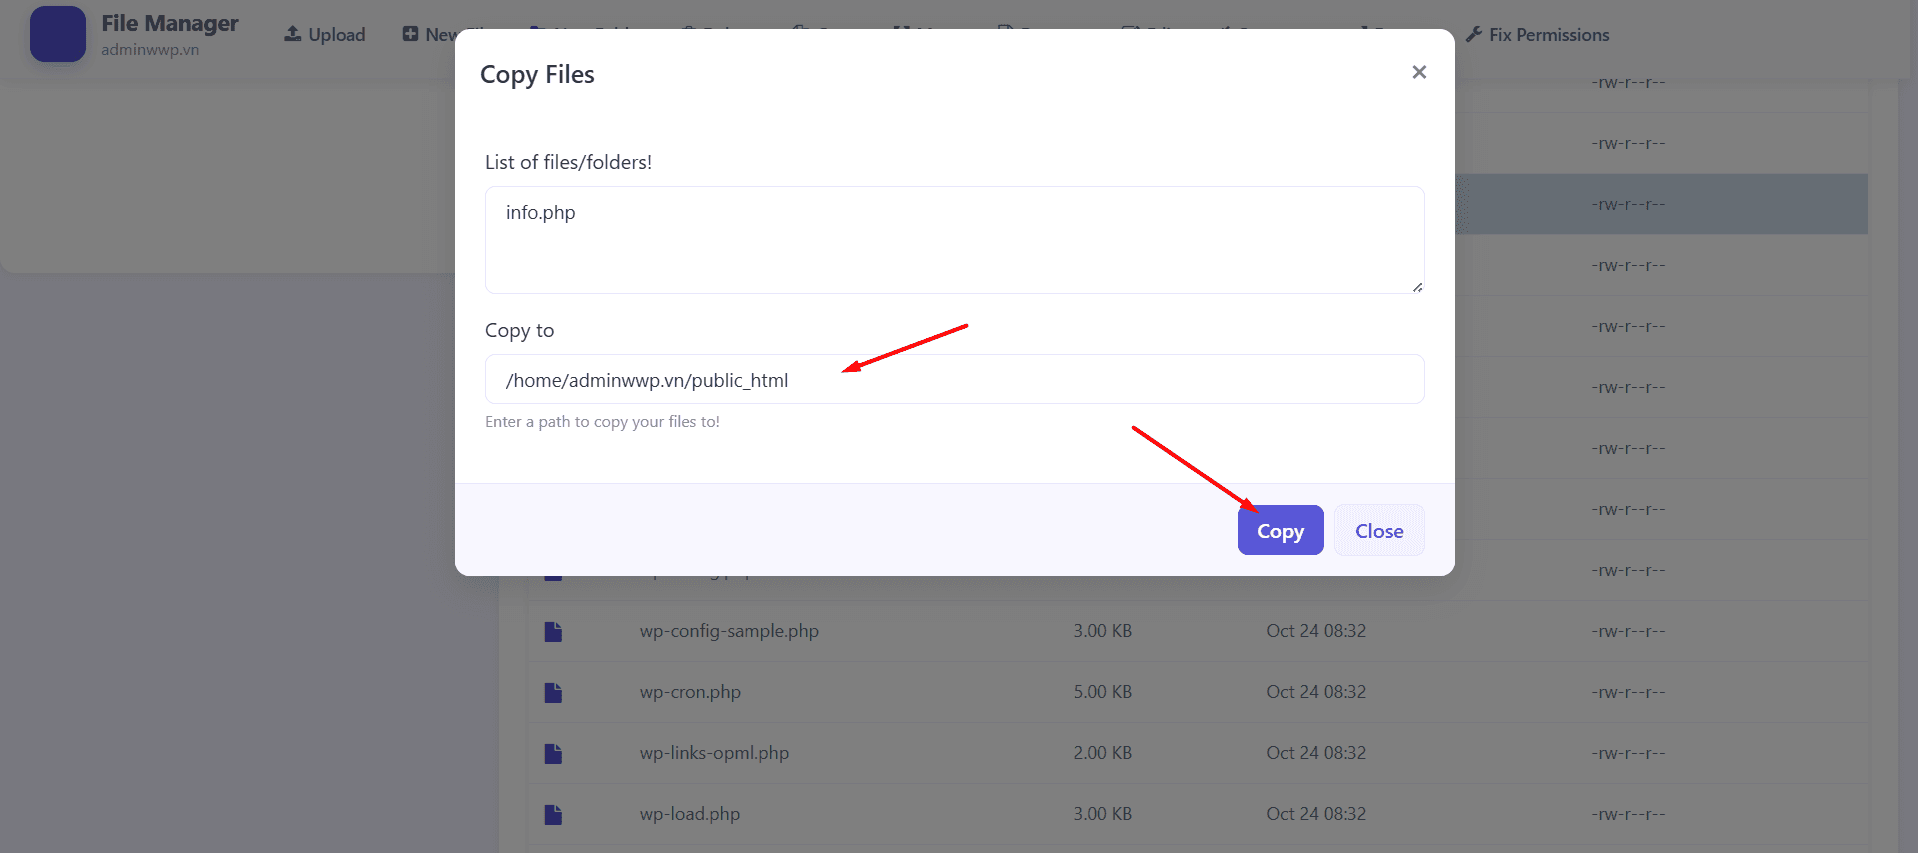Click the file icon beside wp-cron.php
The height and width of the screenshot is (853, 1918).
553,692
